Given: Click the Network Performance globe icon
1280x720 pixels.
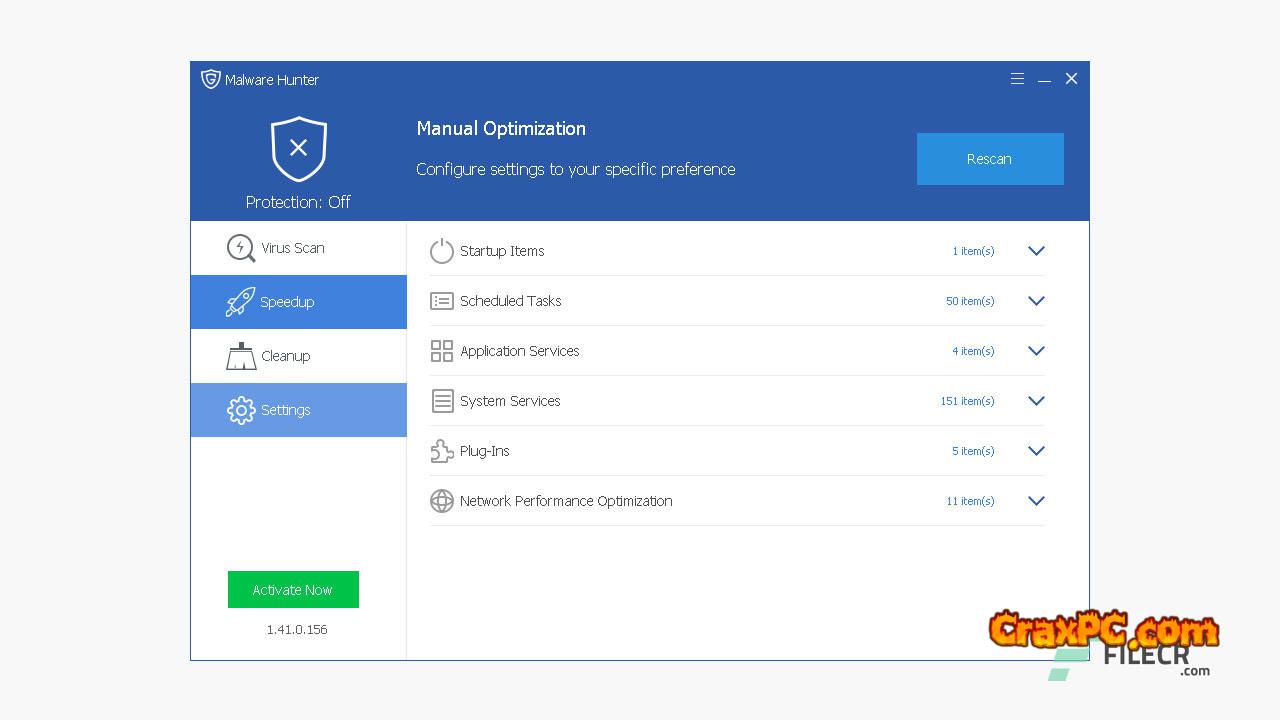Looking at the screenshot, I should [441, 501].
